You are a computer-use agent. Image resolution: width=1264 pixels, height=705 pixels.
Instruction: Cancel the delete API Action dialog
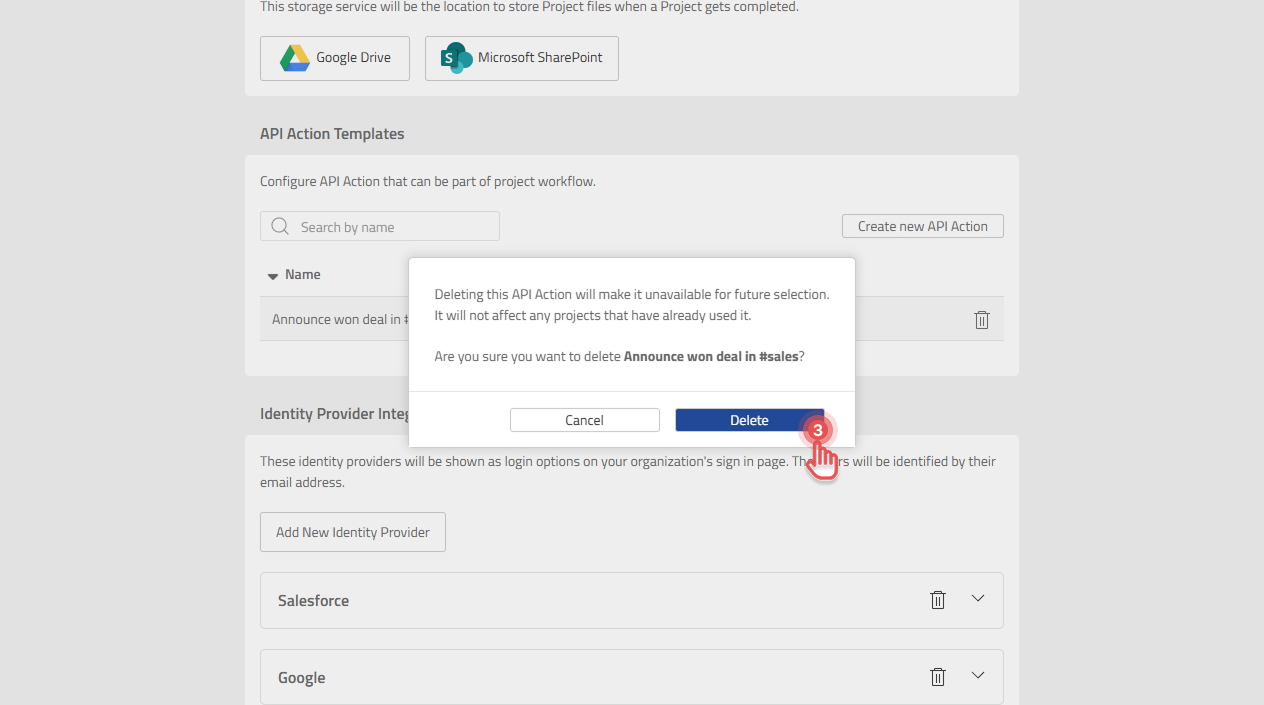pyautogui.click(x=584, y=420)
